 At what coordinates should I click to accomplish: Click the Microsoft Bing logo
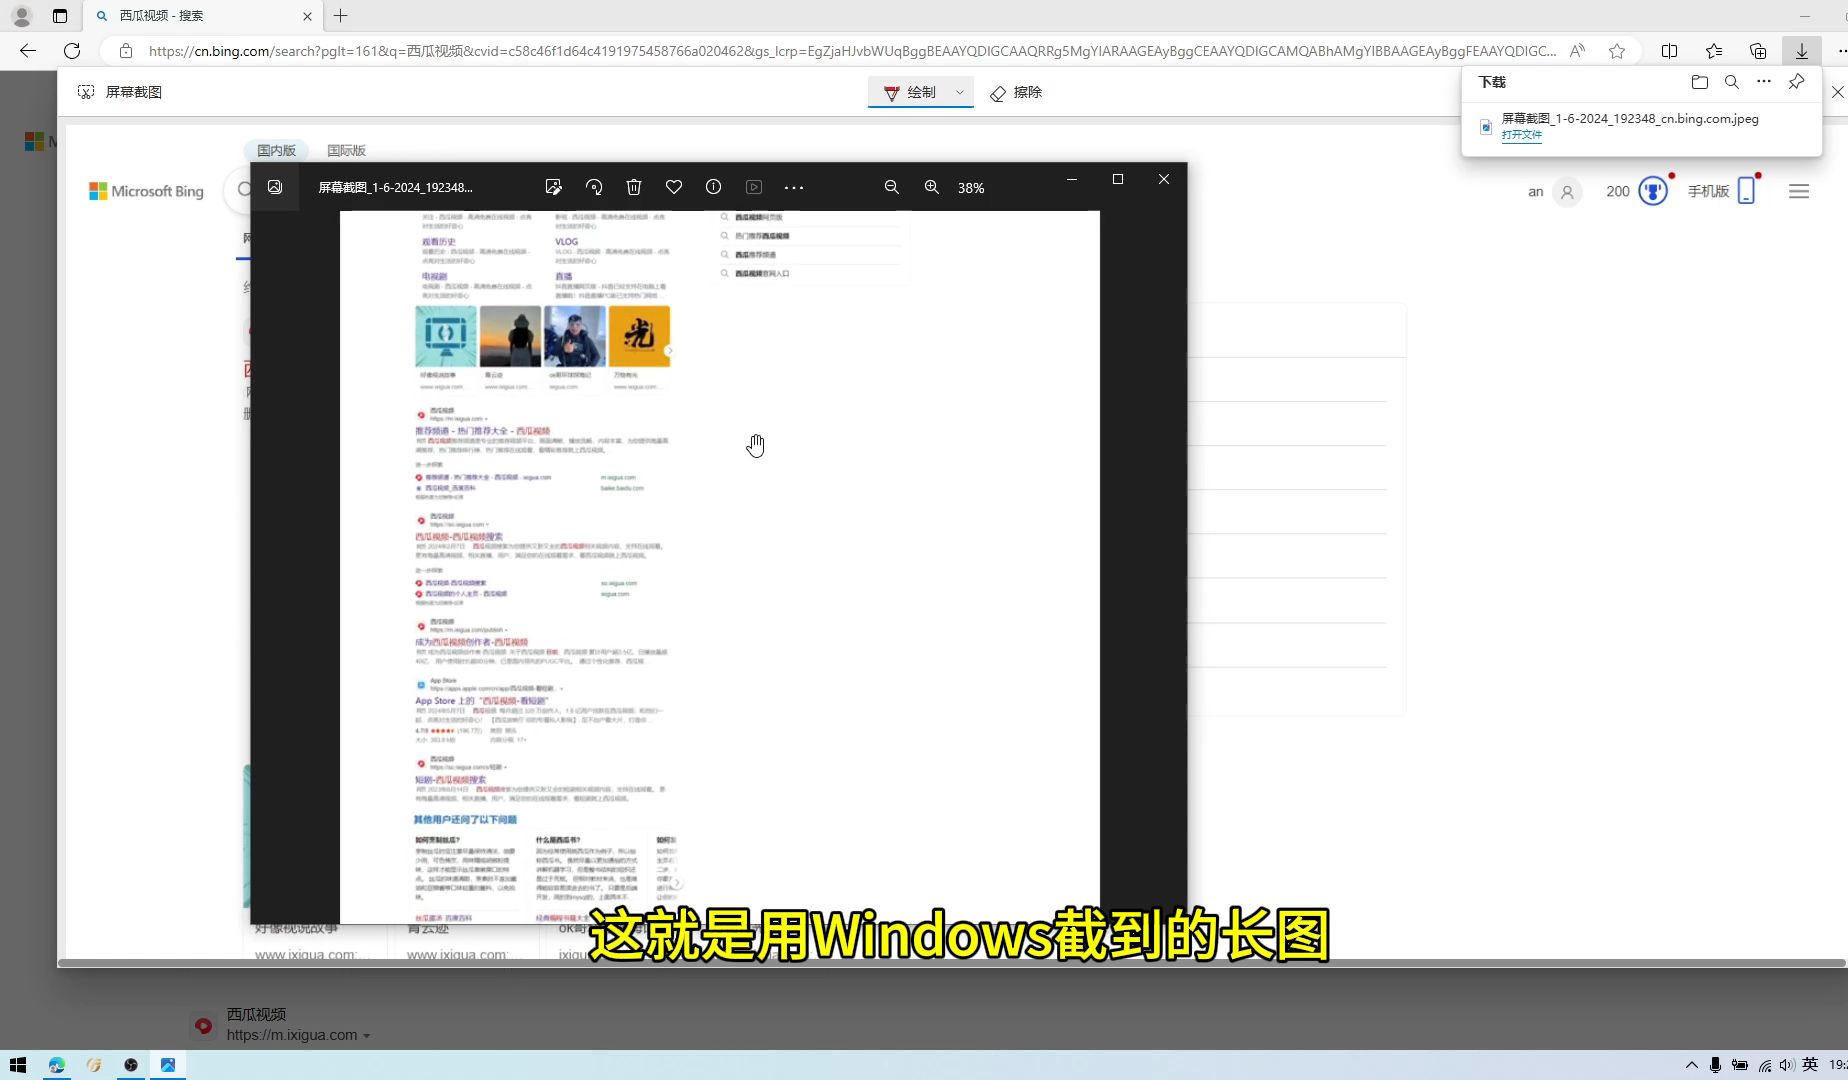tap(146, 191)
